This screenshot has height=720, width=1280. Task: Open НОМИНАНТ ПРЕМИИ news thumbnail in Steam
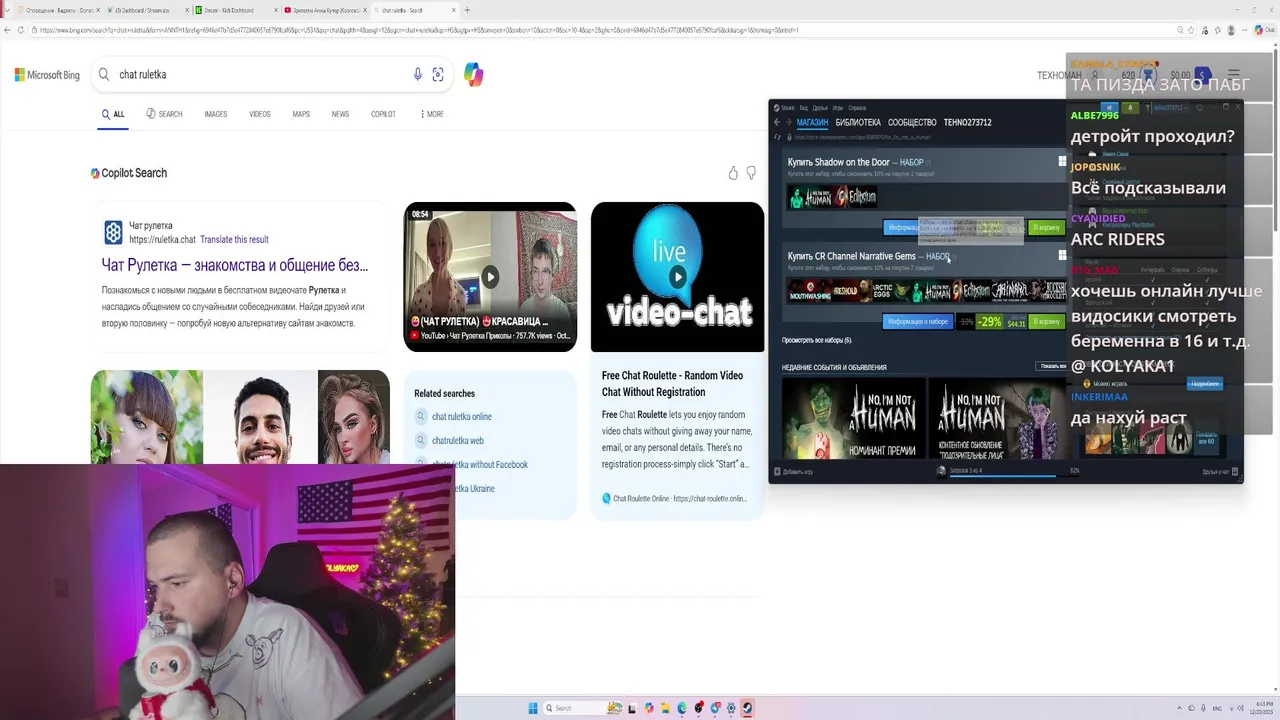click(853, 418)
